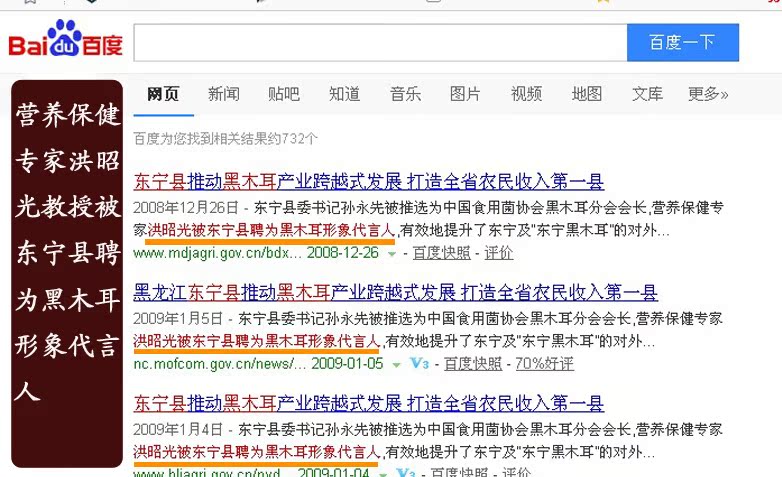The width and height of the screenshot is (782, 477).
Task: Click into the Baidu search input box
Action: point(380,42)
